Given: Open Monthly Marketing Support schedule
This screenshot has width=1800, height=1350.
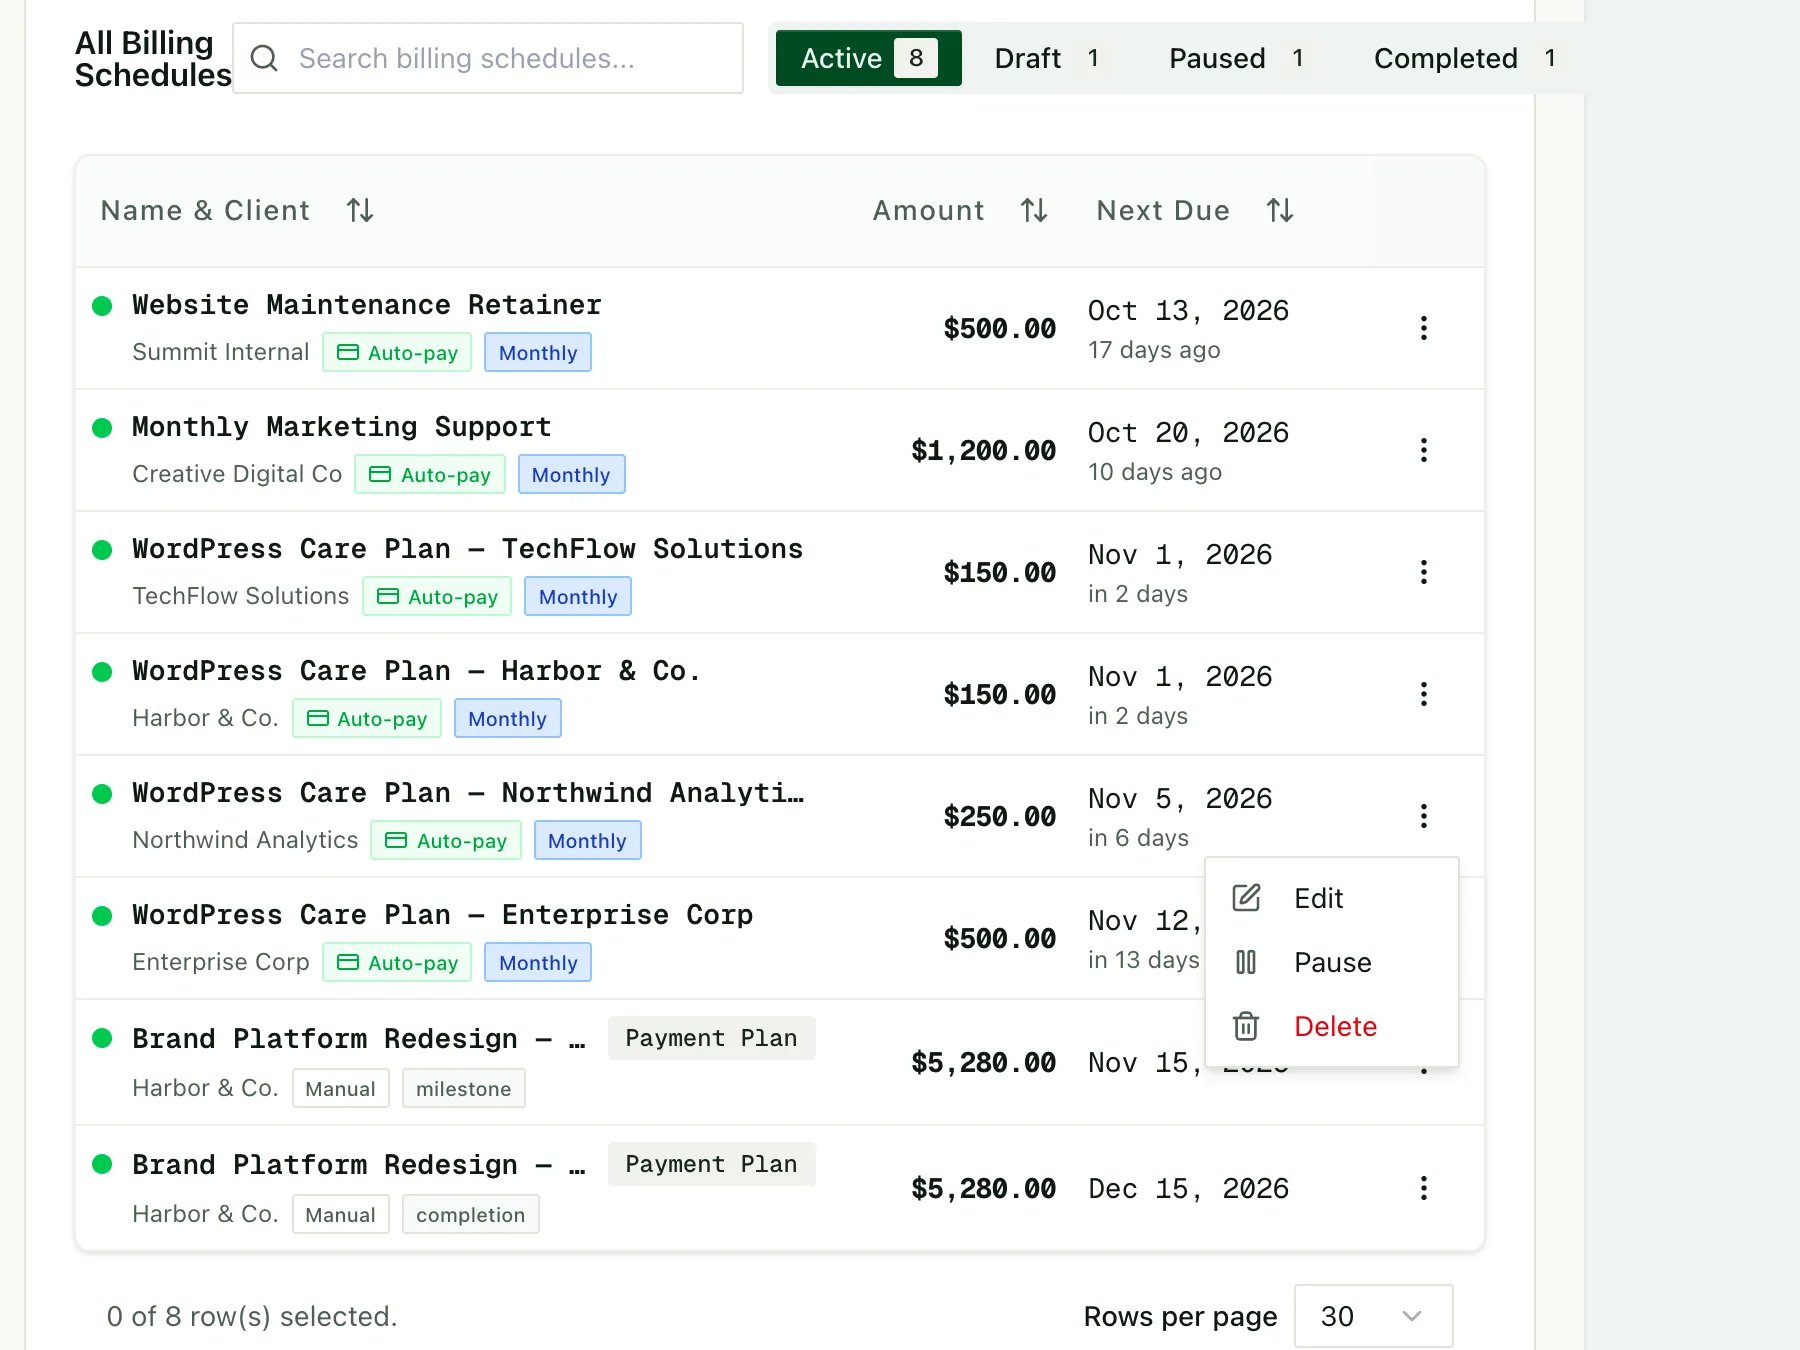Looking at the screenshot, I should (x=341, y=427).
